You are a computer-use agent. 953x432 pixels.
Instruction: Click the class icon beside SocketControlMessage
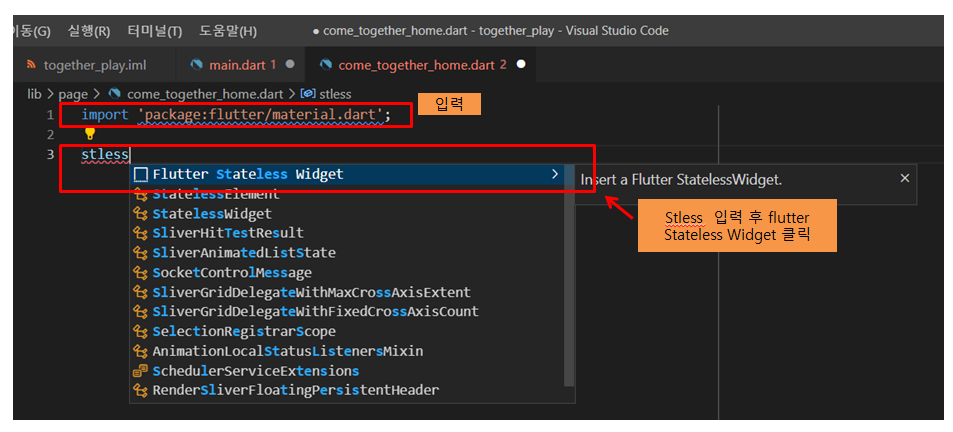141,272
